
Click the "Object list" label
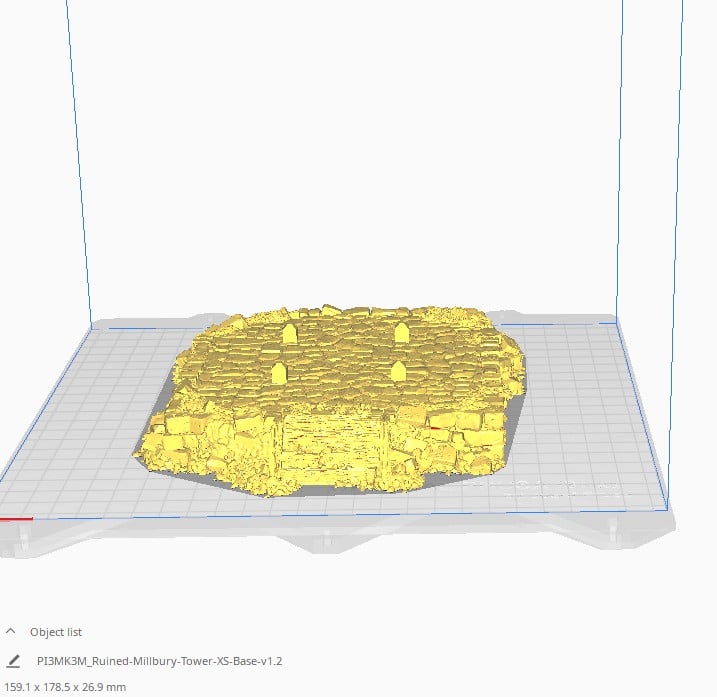[56, 632]
